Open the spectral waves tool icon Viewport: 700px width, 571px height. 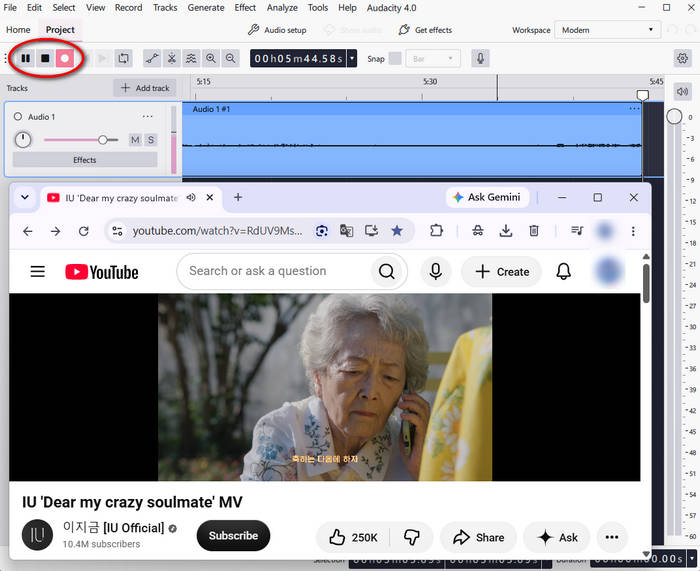191,58
